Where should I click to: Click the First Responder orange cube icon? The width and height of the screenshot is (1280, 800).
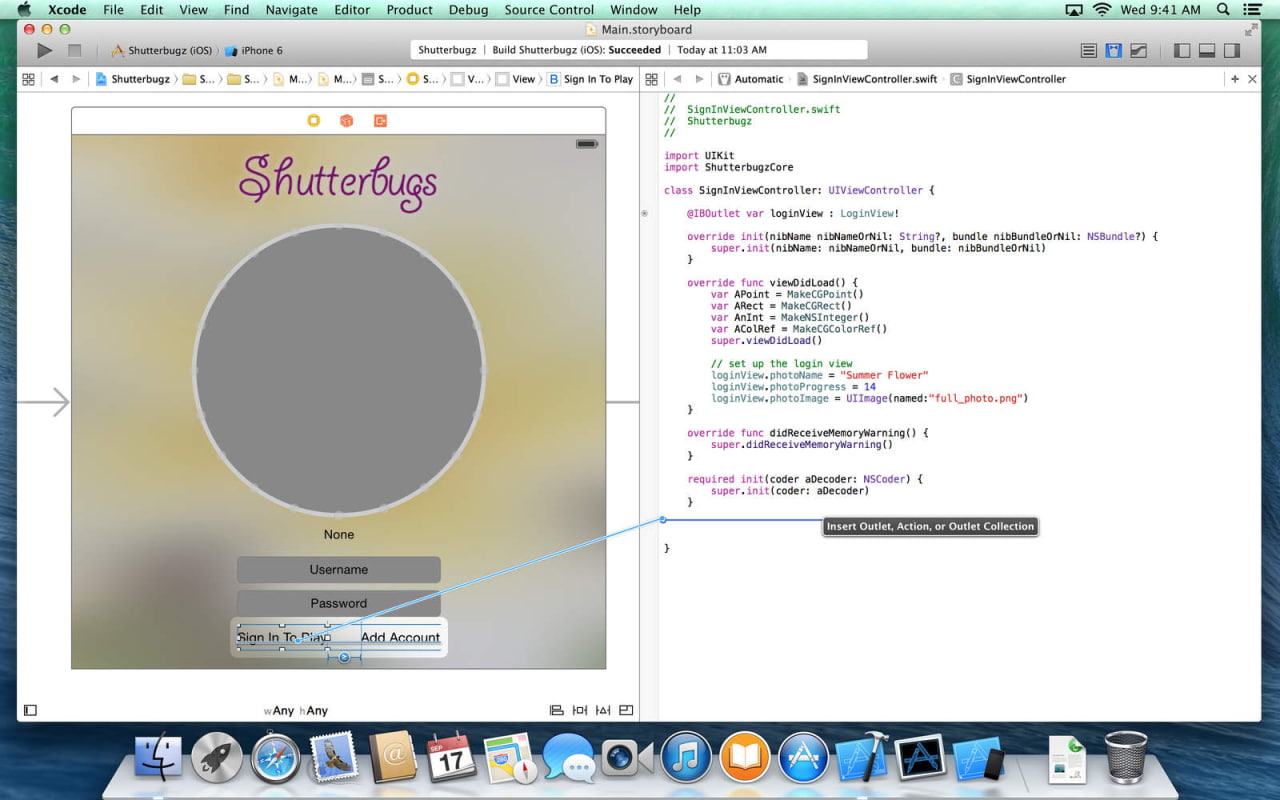pyautogui.click(x=346, y=121)
